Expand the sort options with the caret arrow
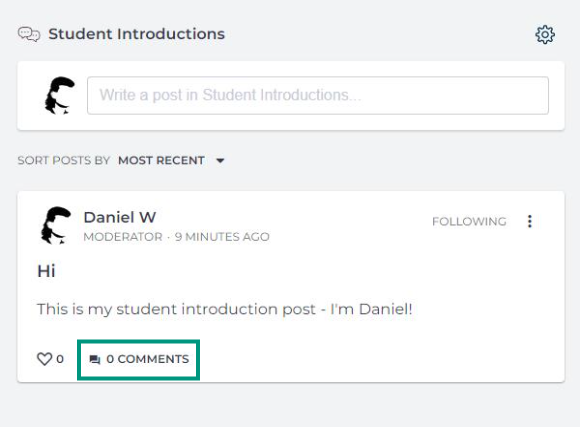This screenshot has height=427, width=580. [220, 161]
